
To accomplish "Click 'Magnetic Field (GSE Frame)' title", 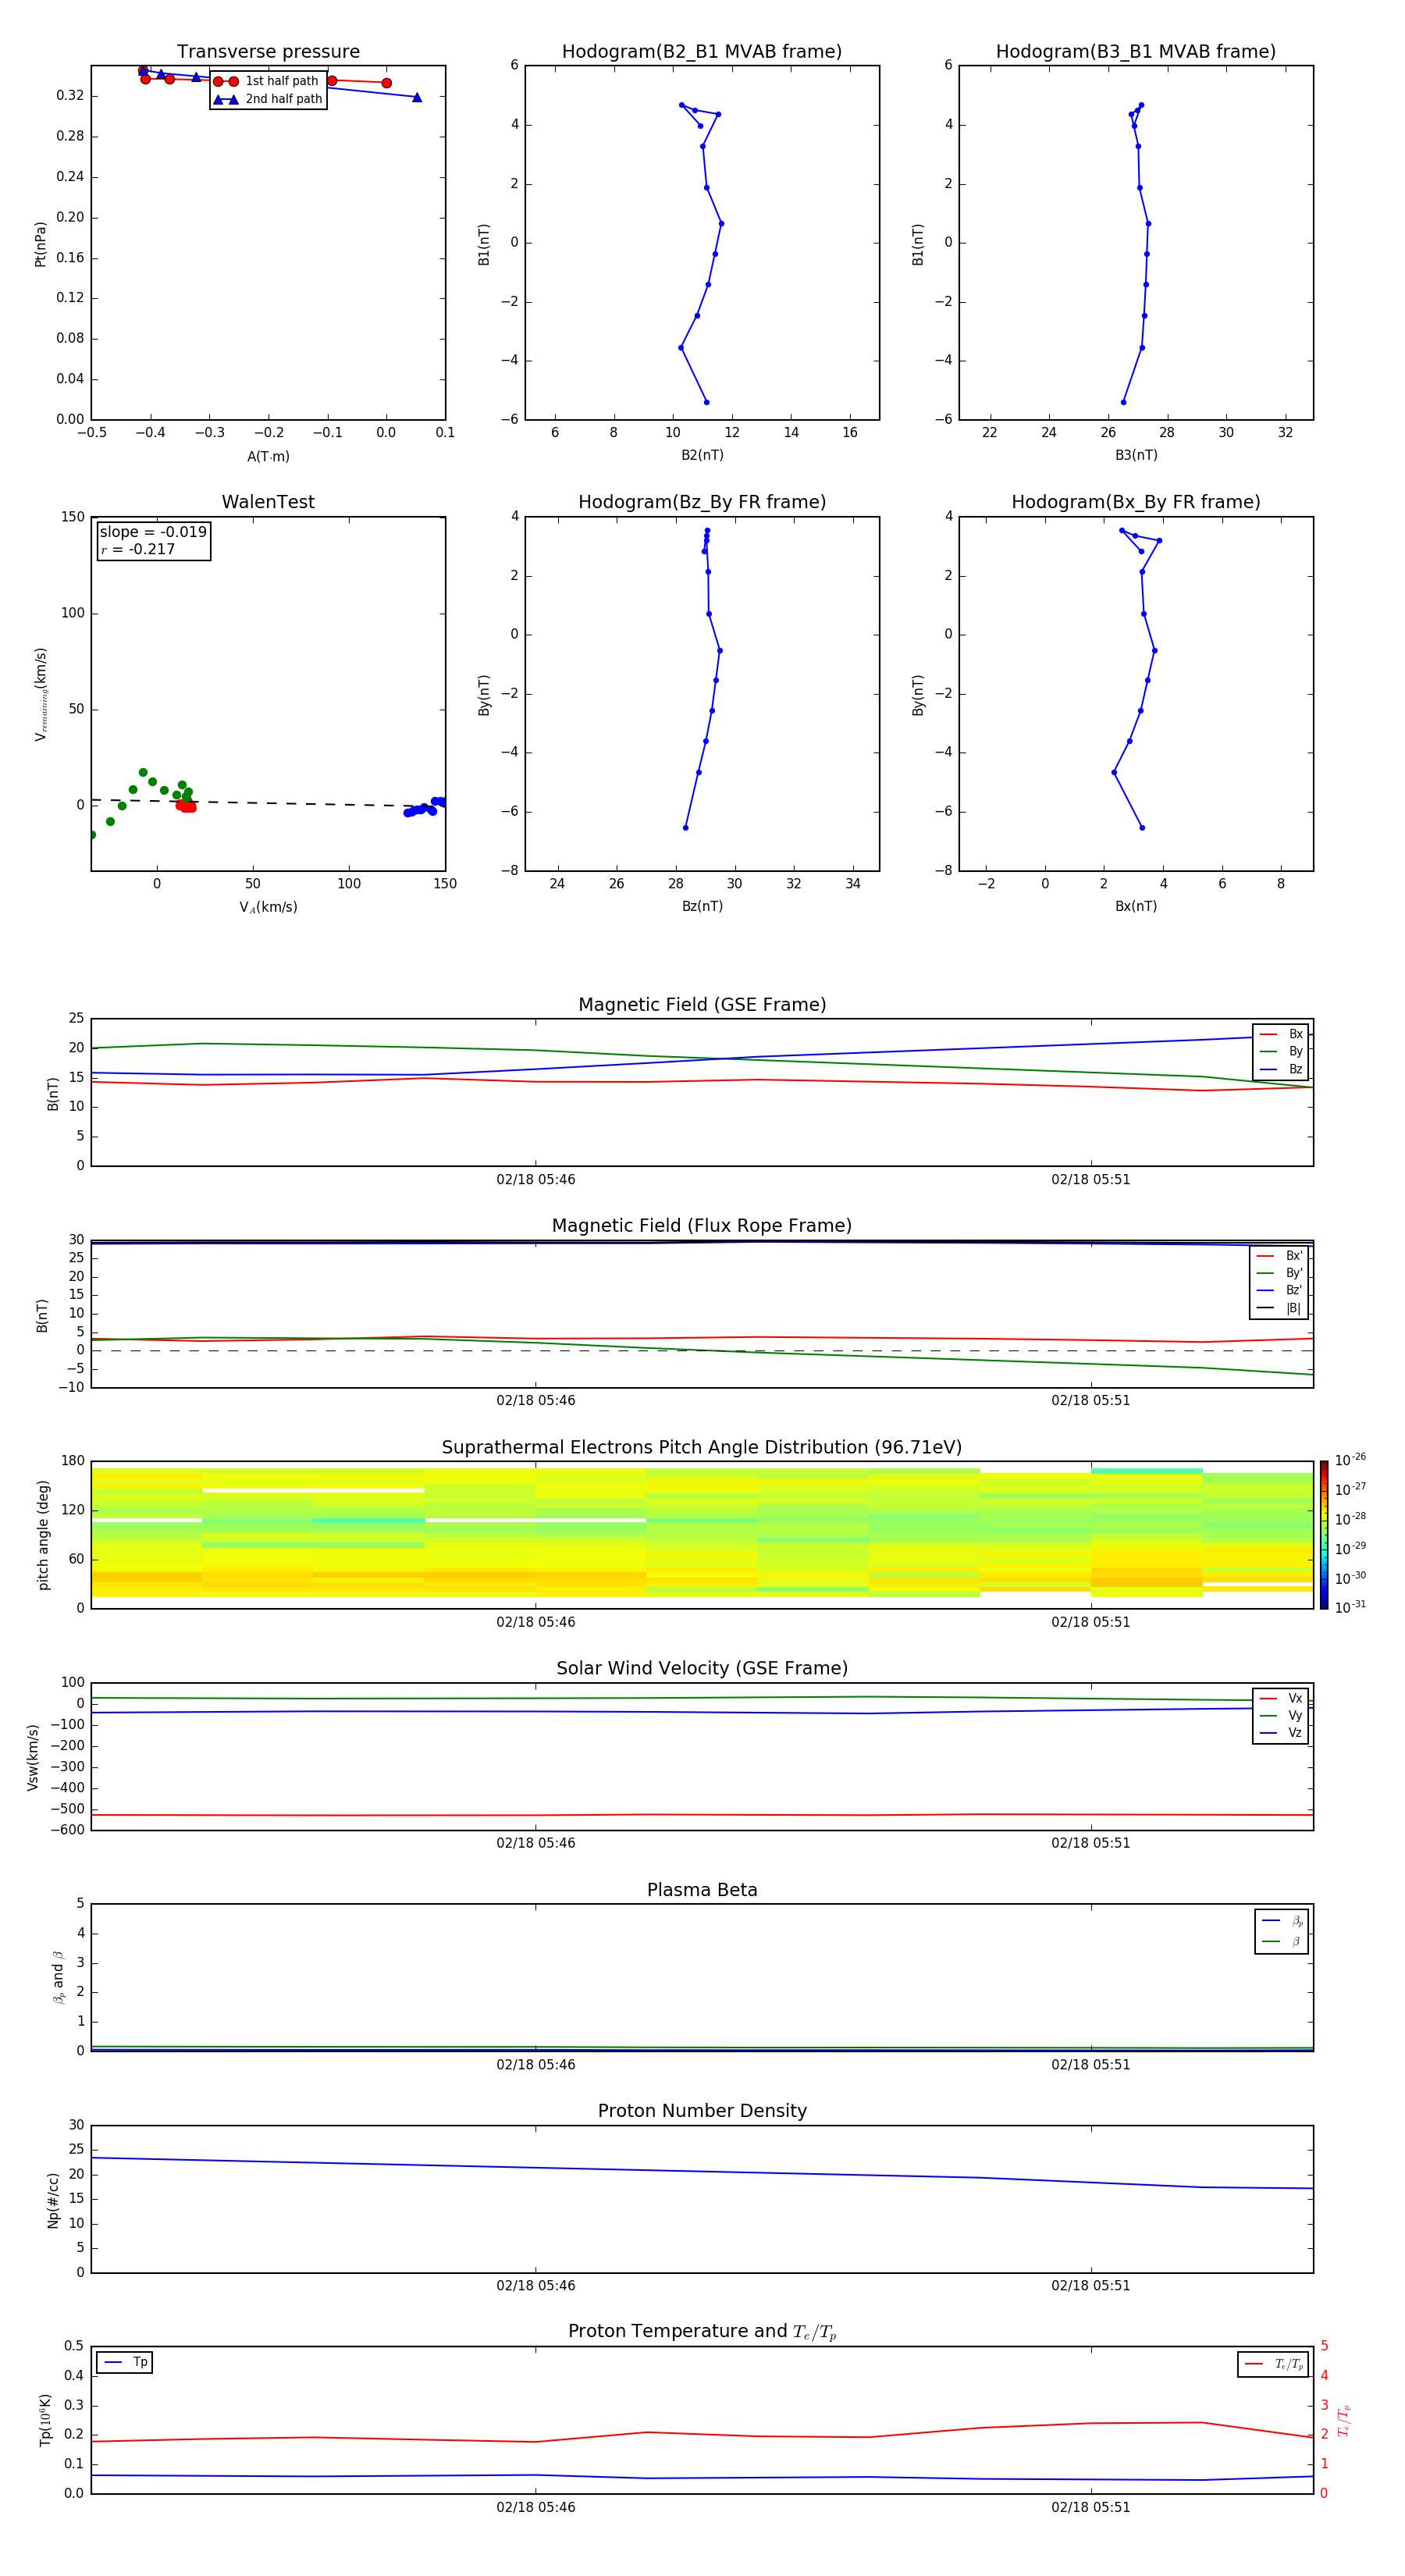I will pyautogui.click(x=702, y=1005).
